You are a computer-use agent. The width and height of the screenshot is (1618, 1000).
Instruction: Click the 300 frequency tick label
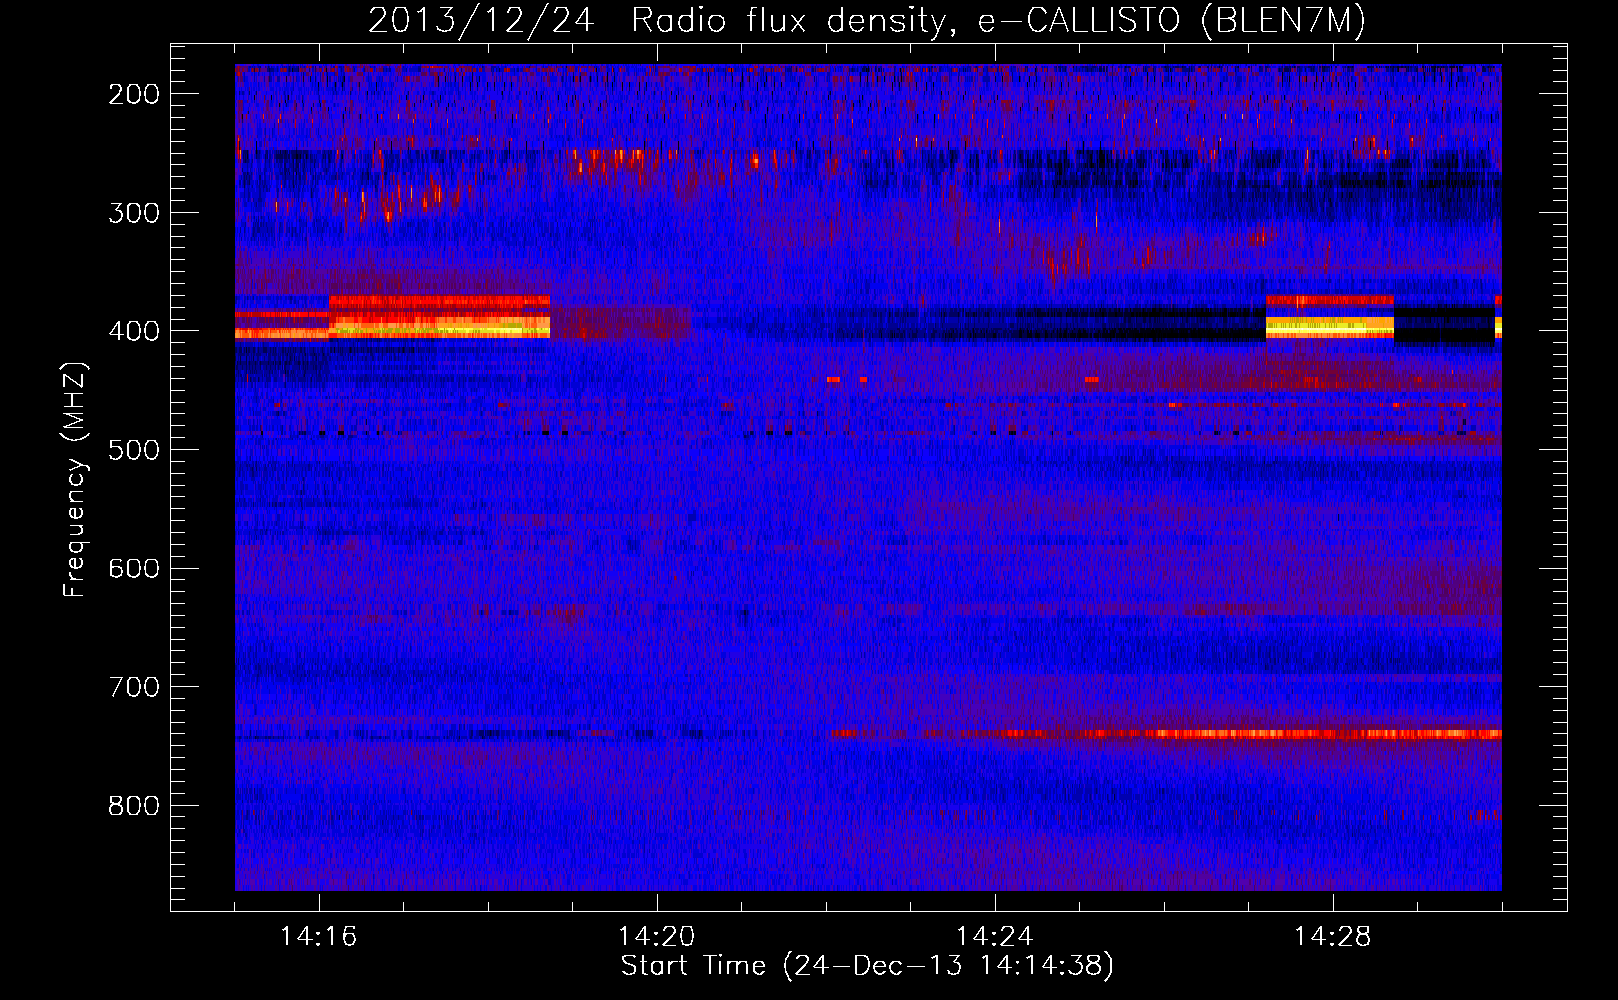pos(134,212)
